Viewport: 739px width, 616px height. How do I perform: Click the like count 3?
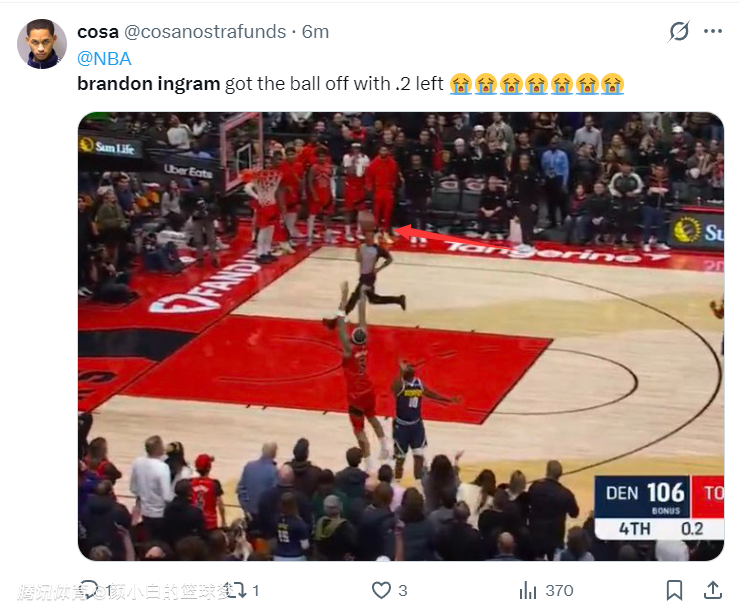point(402,591)
